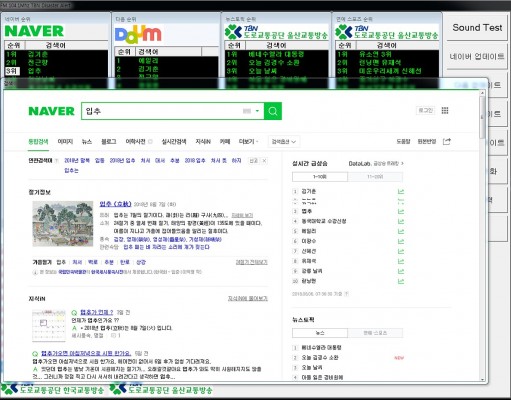This screenshot has height=400, width=511.
Task: Select the 11~20위 ranking tab
Action: pyautogui.click(x=375, y=177)
